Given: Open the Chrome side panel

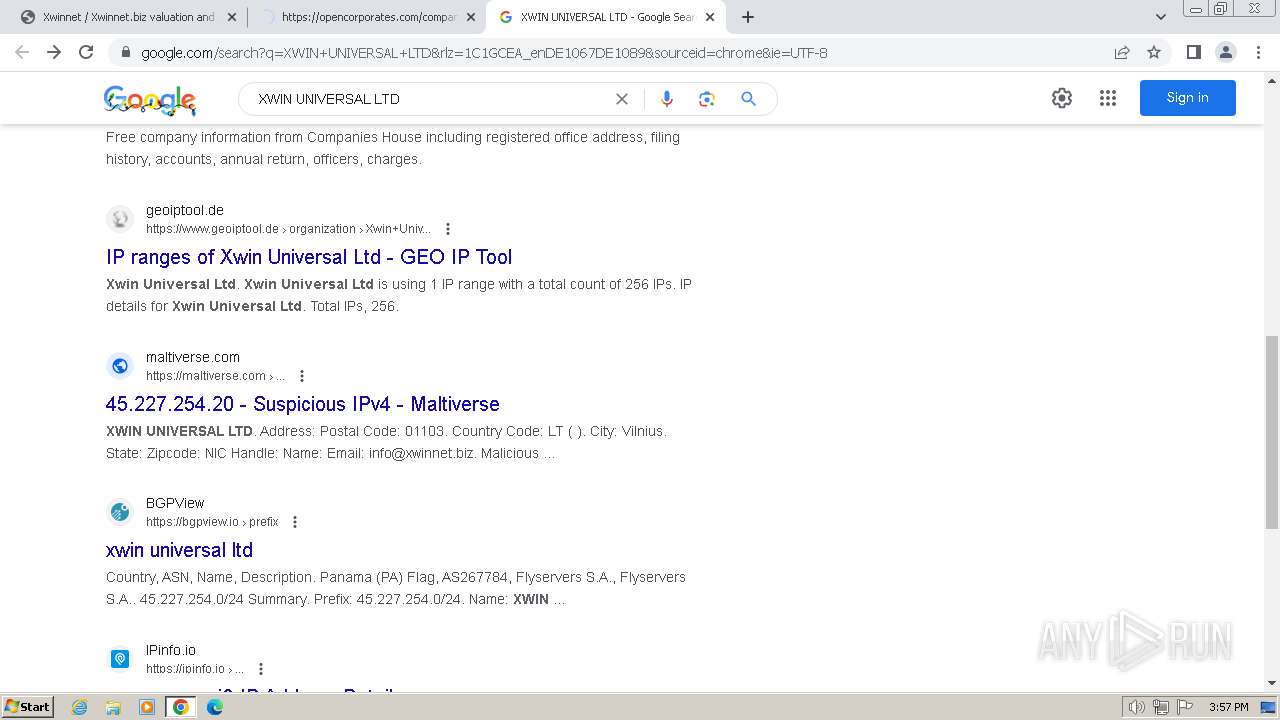Looking at the screenshot, I should tap(1193, 52).
